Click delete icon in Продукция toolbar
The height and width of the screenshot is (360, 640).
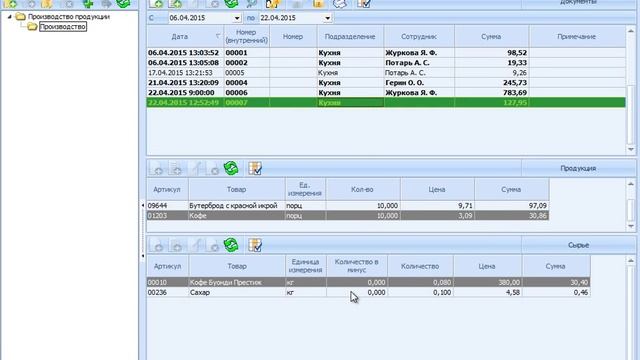(x=213, y=168)
